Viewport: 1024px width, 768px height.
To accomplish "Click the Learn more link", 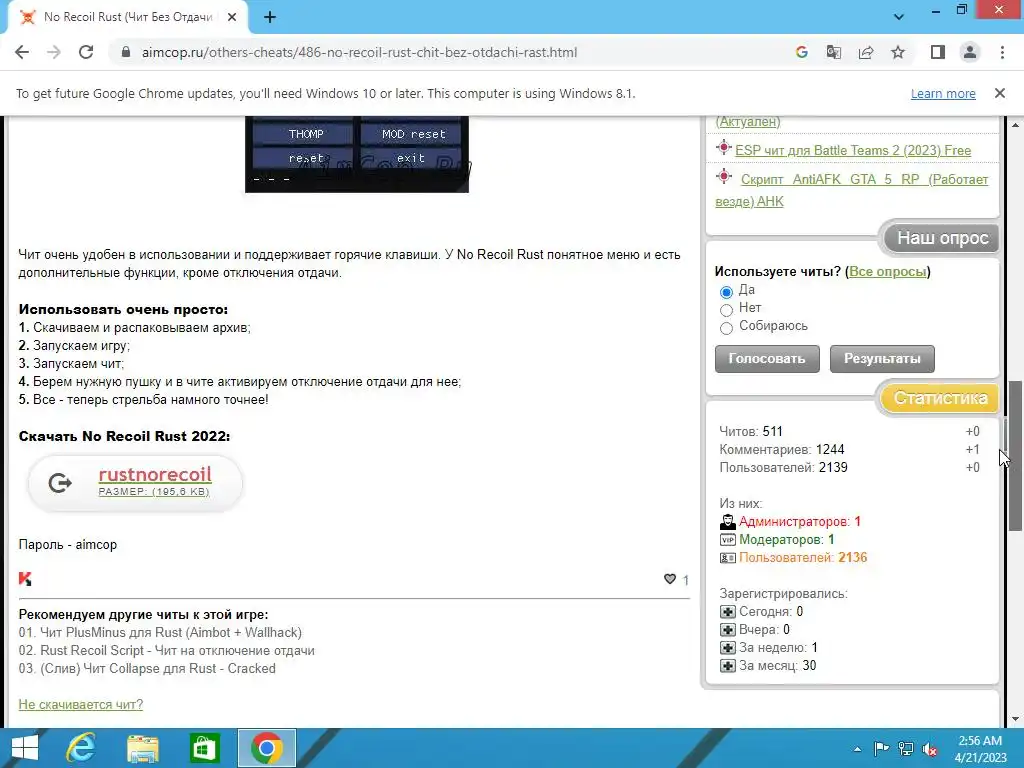I will tap(943, 93).
